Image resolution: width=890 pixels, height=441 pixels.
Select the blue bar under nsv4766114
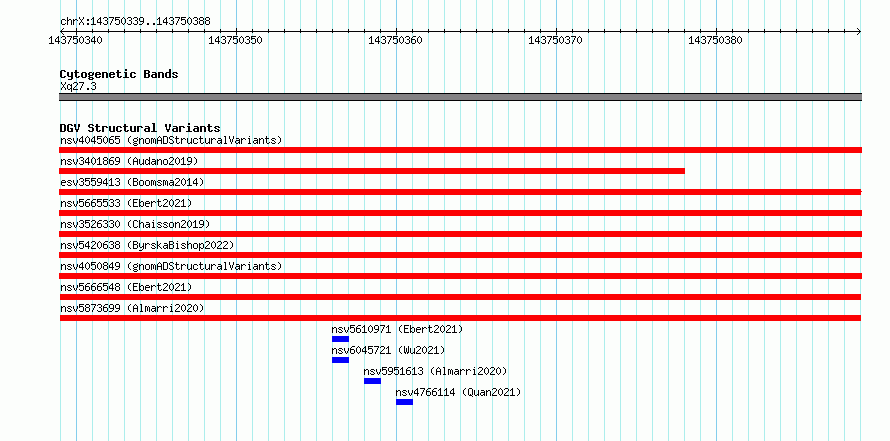405,402
